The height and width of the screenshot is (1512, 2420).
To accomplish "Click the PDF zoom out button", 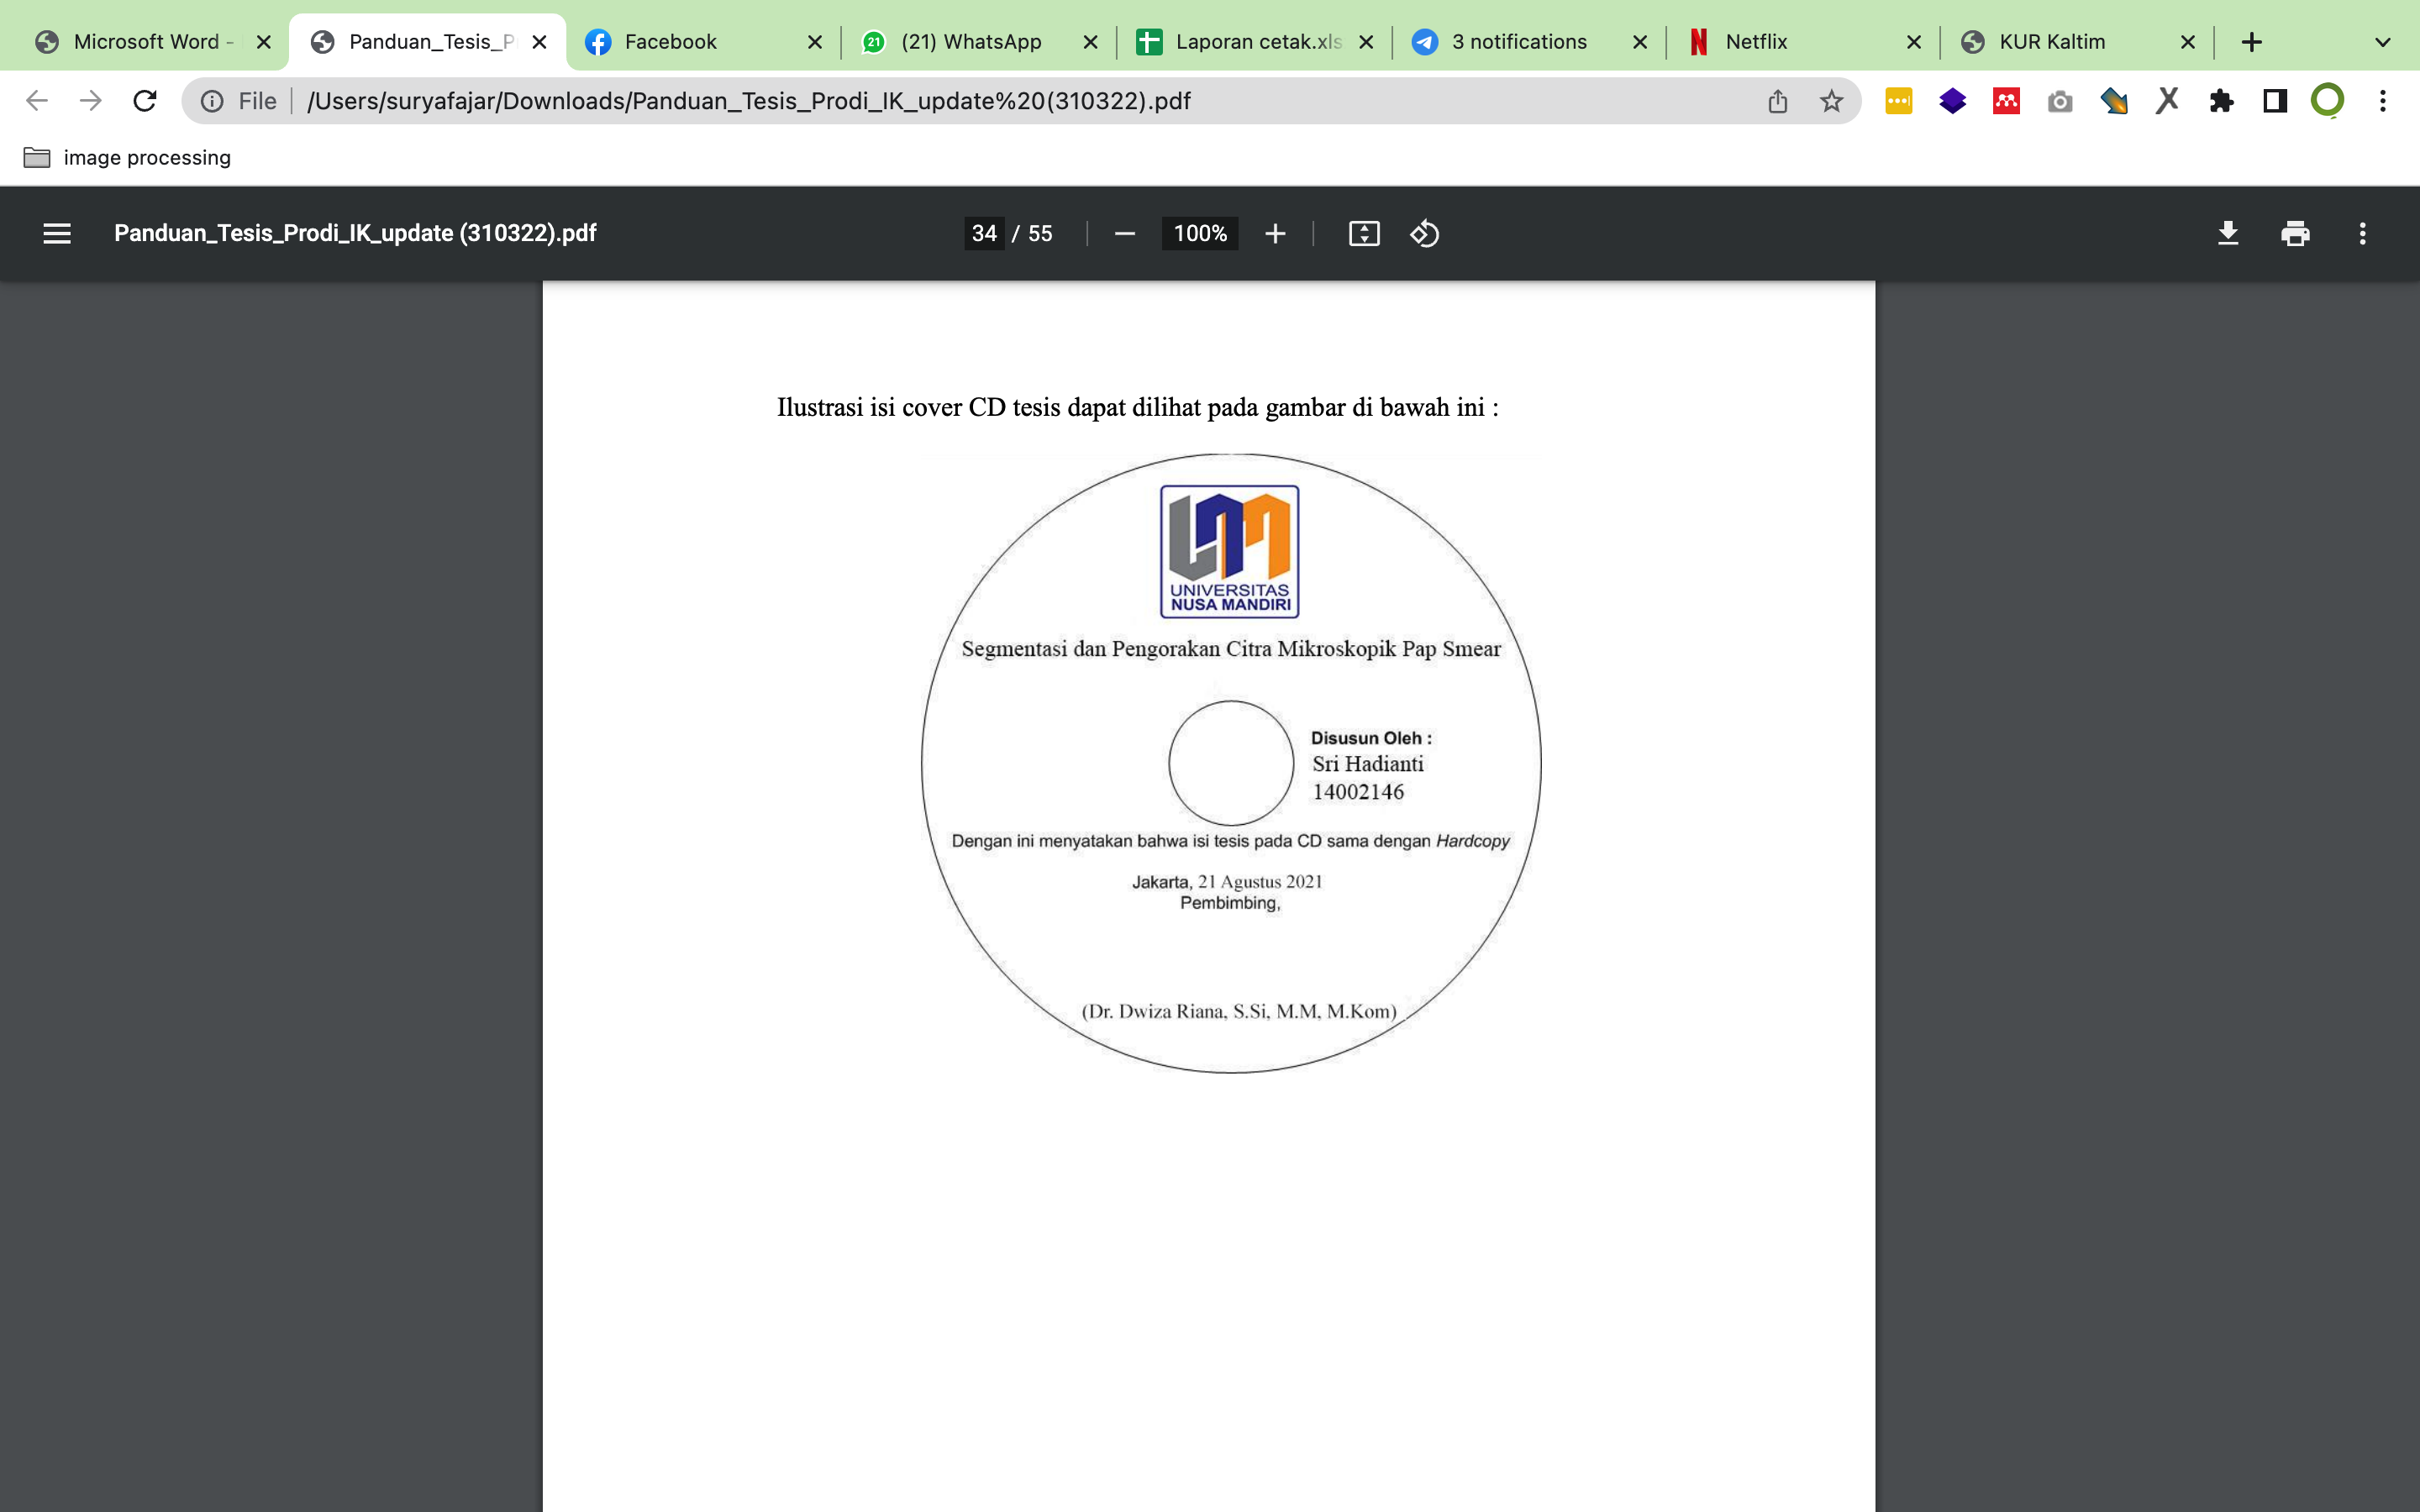I will [1124, 233].
